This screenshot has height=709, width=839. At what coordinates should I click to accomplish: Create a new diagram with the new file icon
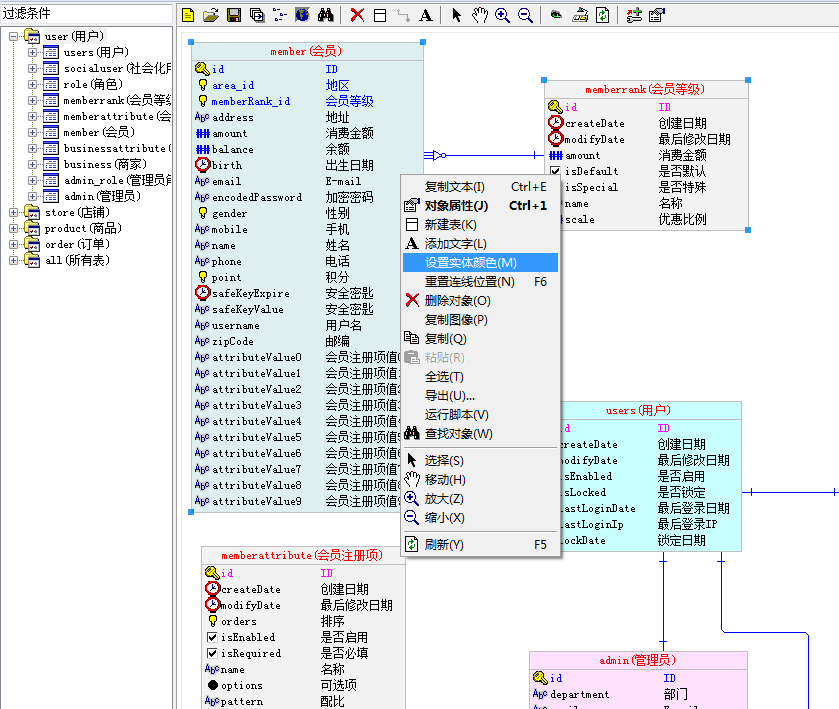[187, 15]
